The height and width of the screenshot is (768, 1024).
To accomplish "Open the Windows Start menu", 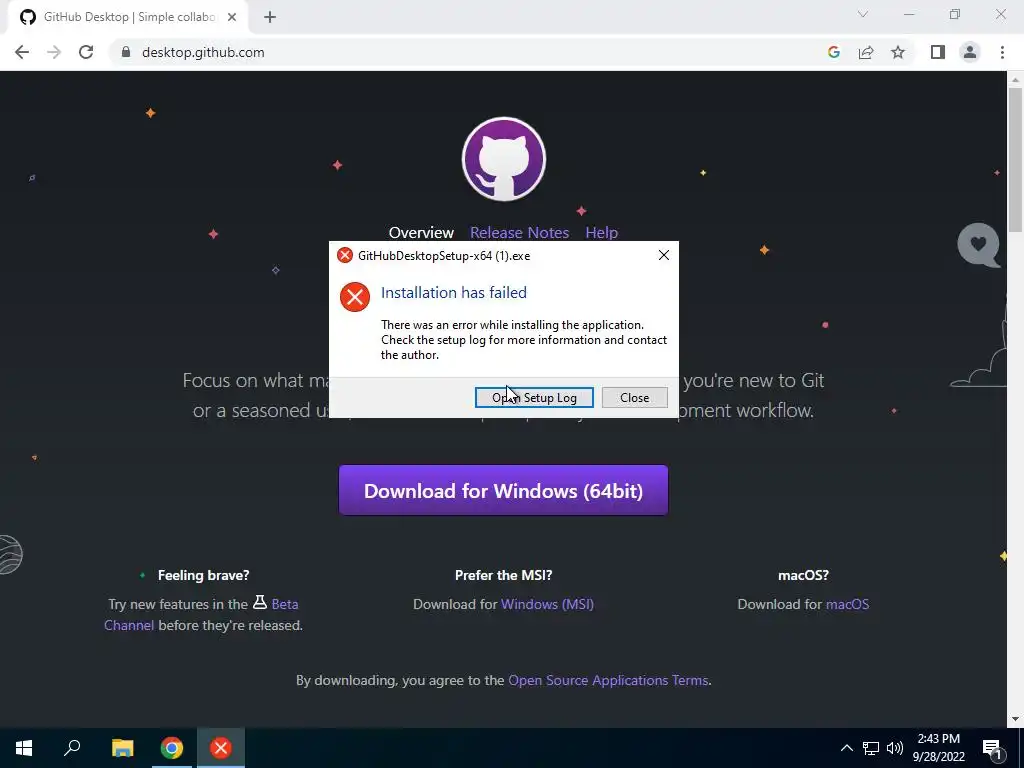I will [x=24, y=748].
